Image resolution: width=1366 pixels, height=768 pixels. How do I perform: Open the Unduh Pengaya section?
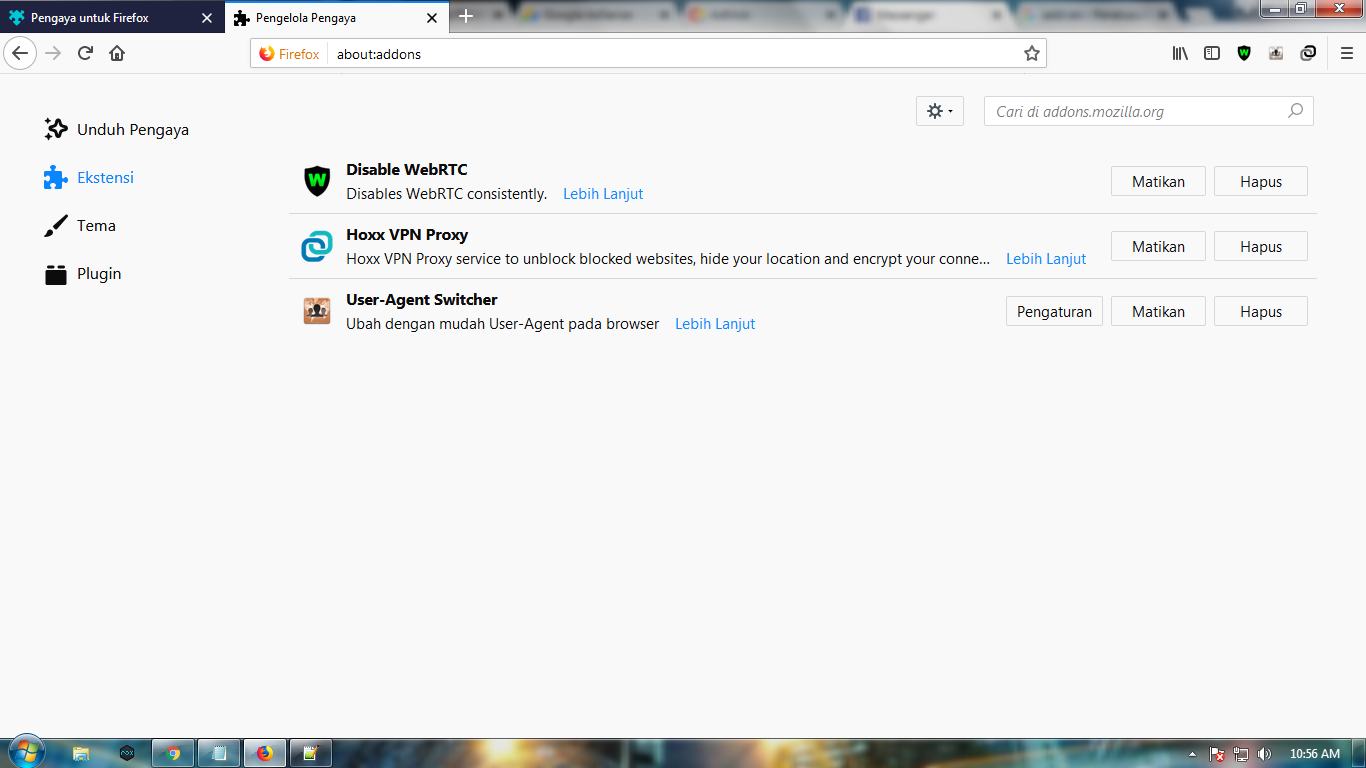click(131, 129)
